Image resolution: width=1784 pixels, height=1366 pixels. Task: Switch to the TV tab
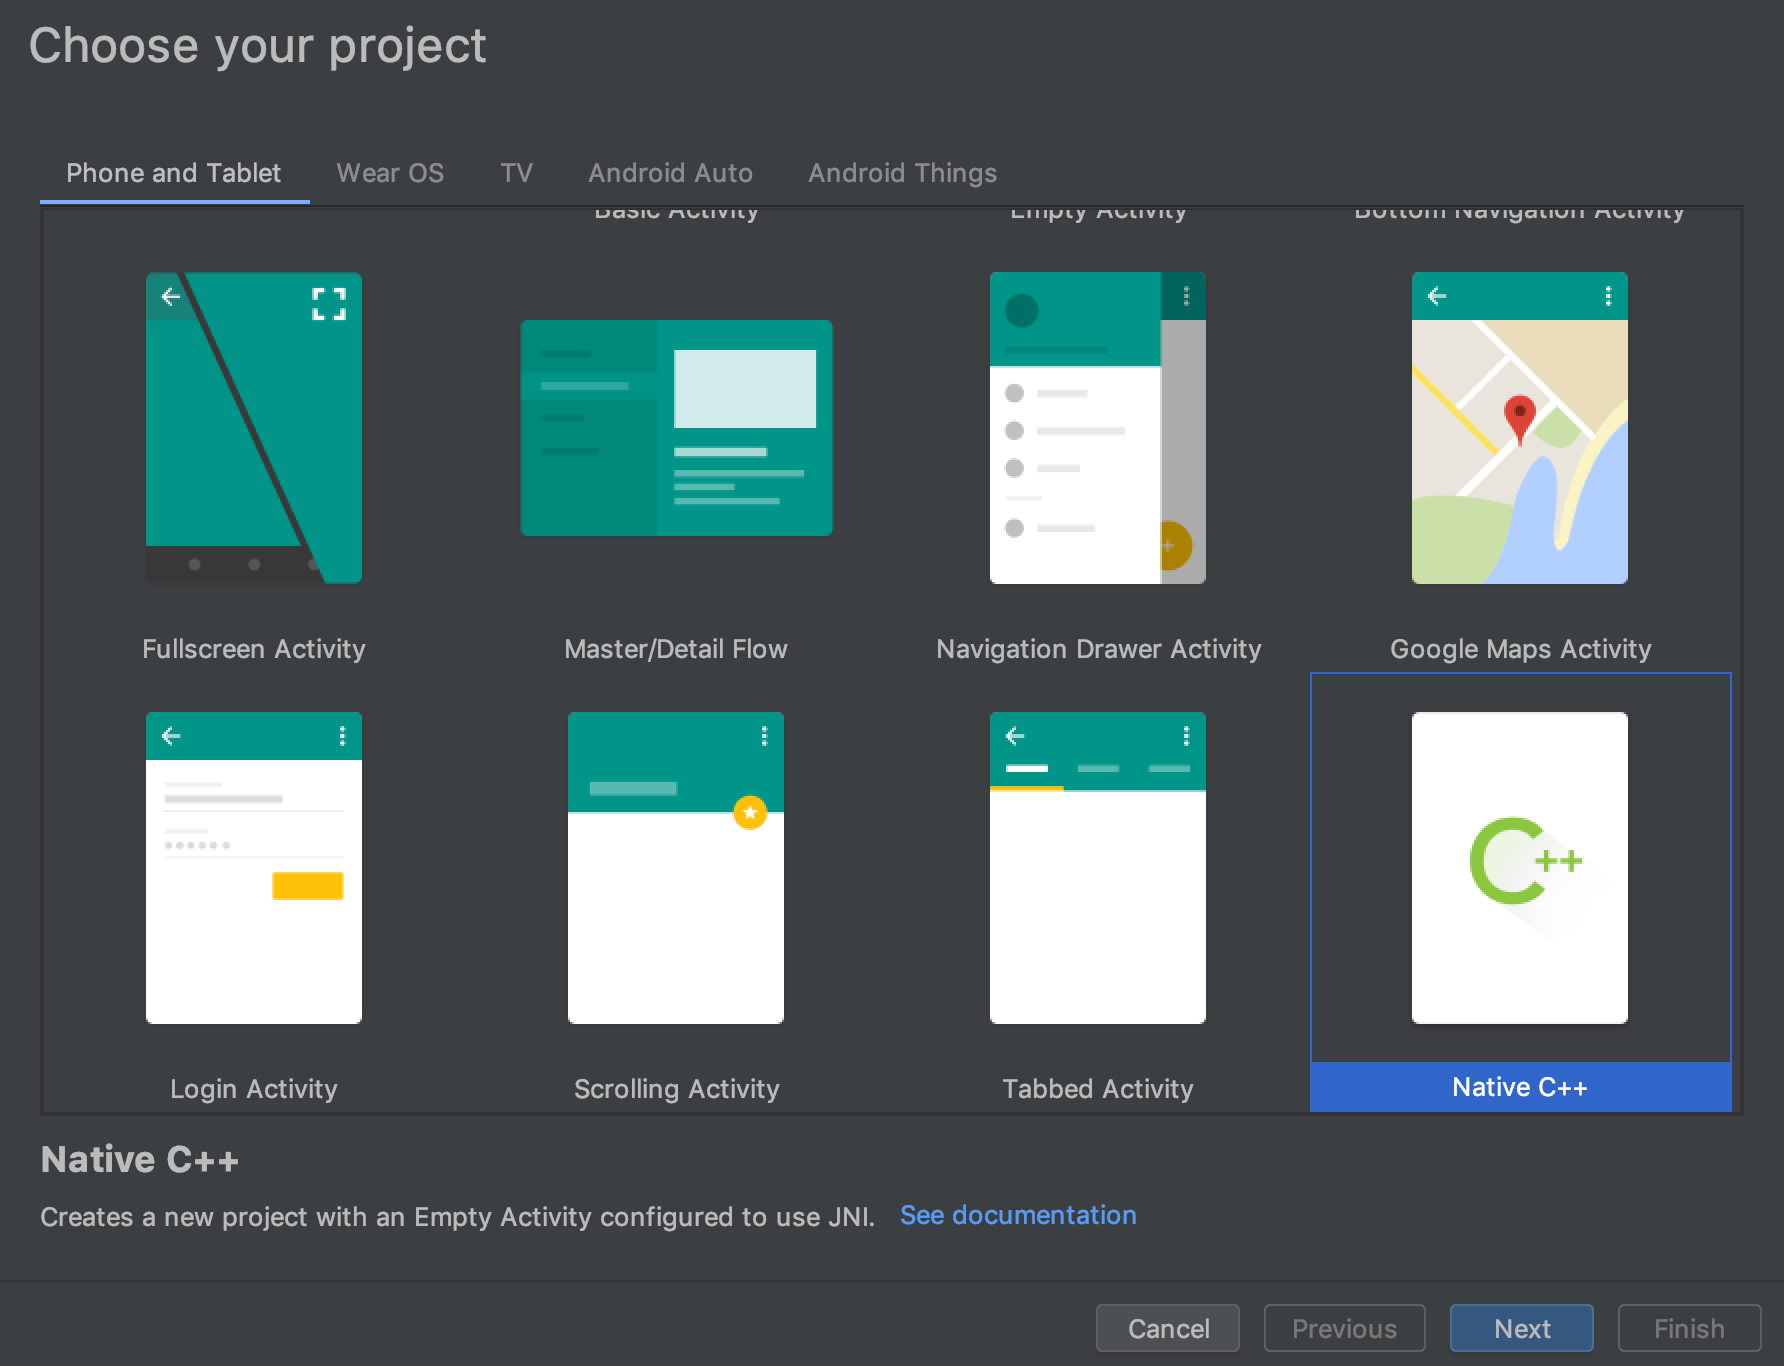pos(516,173)
